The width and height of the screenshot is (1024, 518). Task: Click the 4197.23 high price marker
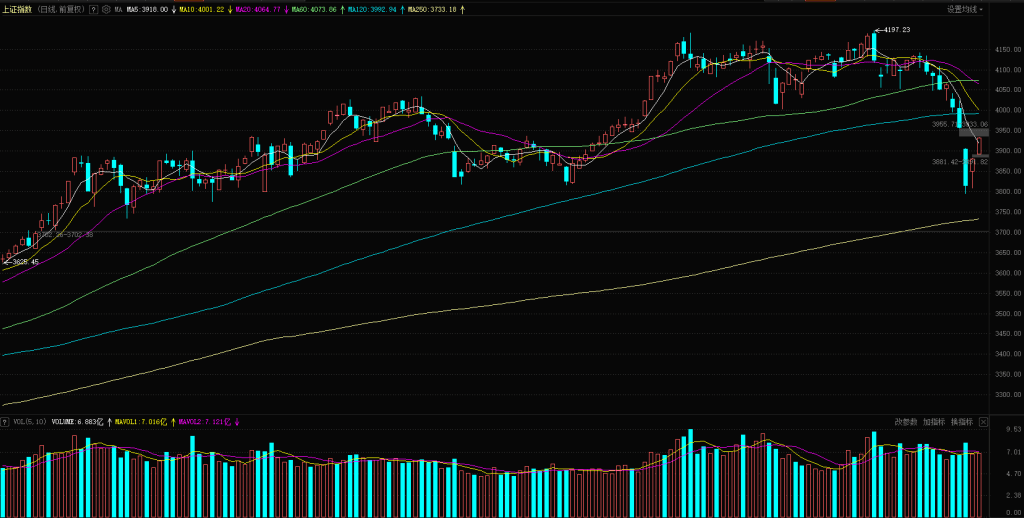pos(893,30)
